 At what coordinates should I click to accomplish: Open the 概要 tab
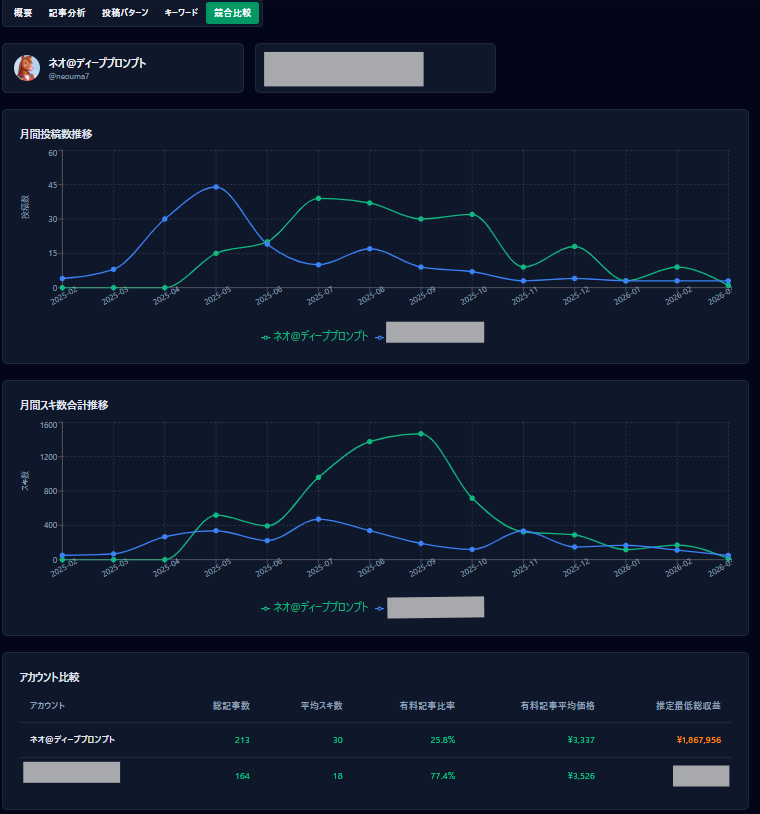tap(23, 13)
